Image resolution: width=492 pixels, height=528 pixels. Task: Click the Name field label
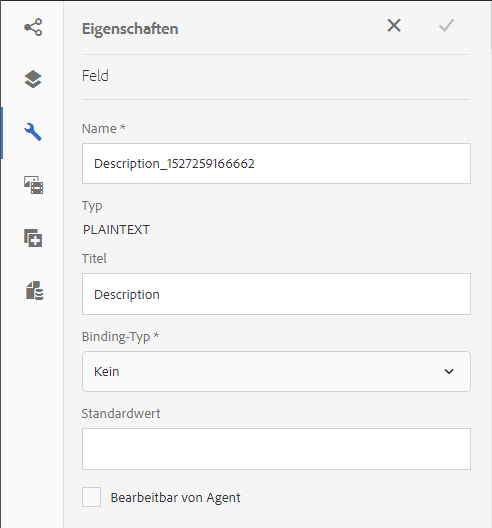pyautogui.click(x=103, y=129)
